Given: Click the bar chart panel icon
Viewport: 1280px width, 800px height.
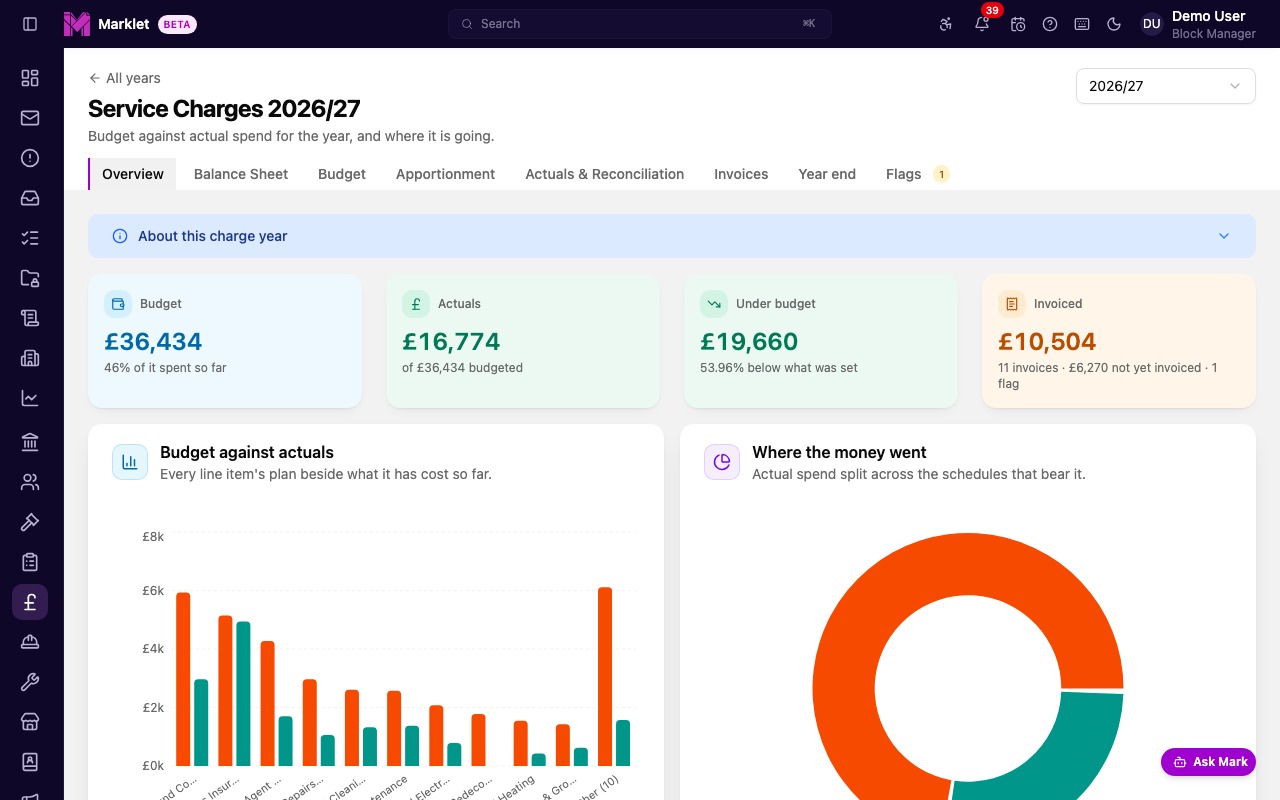Looking at the screenshot, I should click(130, 462).
